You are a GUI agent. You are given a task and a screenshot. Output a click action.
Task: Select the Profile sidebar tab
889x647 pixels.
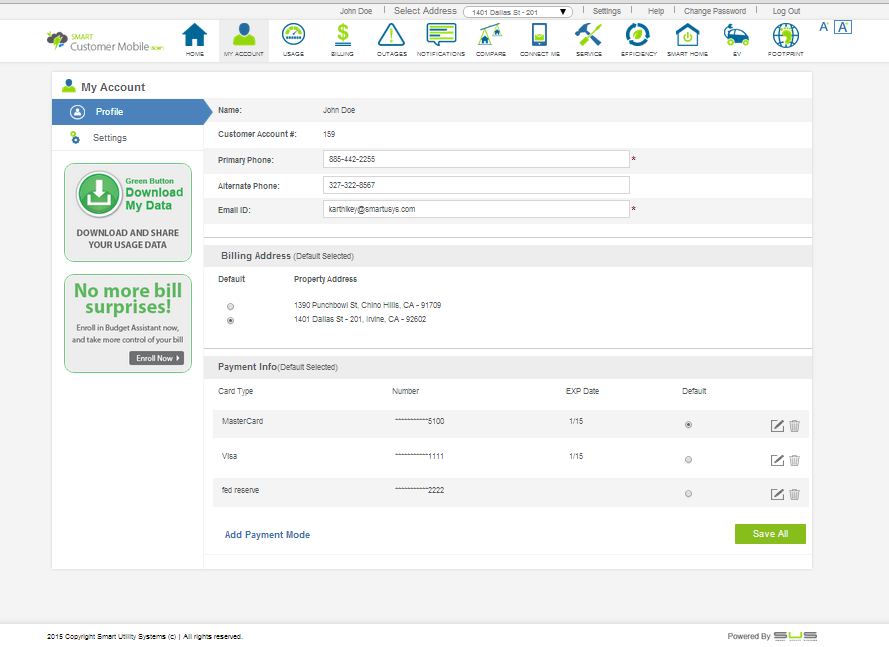tap(110, 112)
